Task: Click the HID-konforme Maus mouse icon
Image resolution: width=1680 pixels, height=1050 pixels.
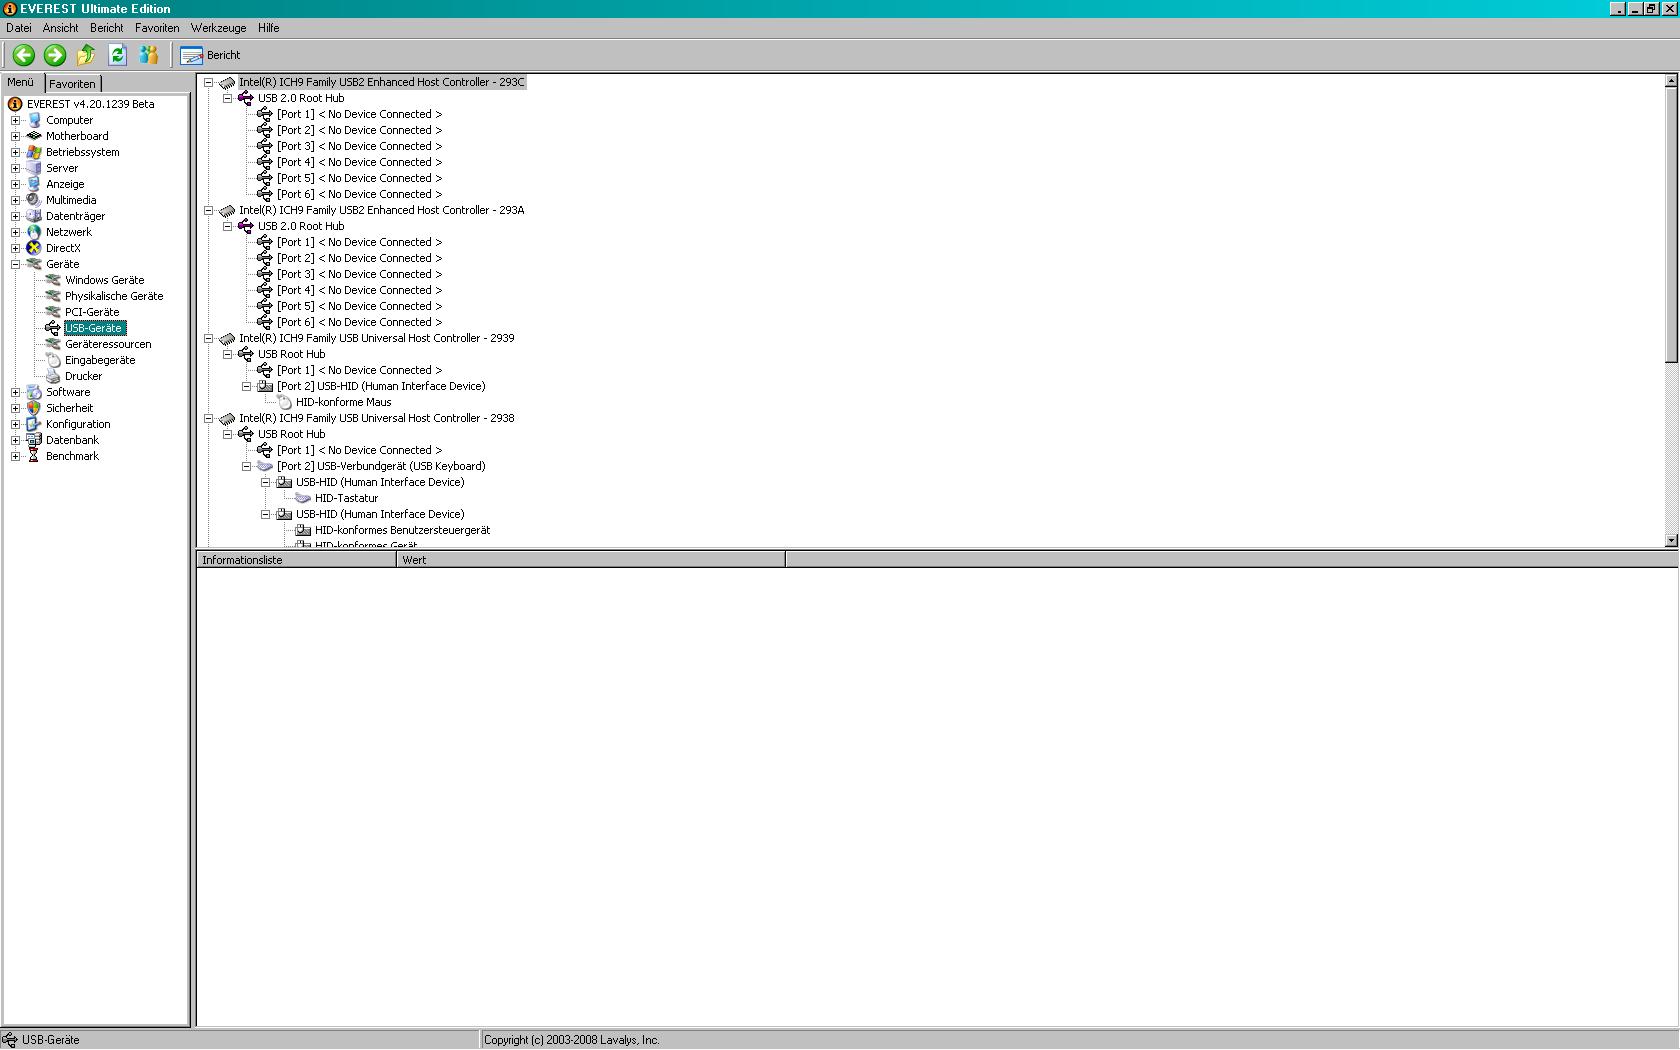Action: [x=284, y=402]
